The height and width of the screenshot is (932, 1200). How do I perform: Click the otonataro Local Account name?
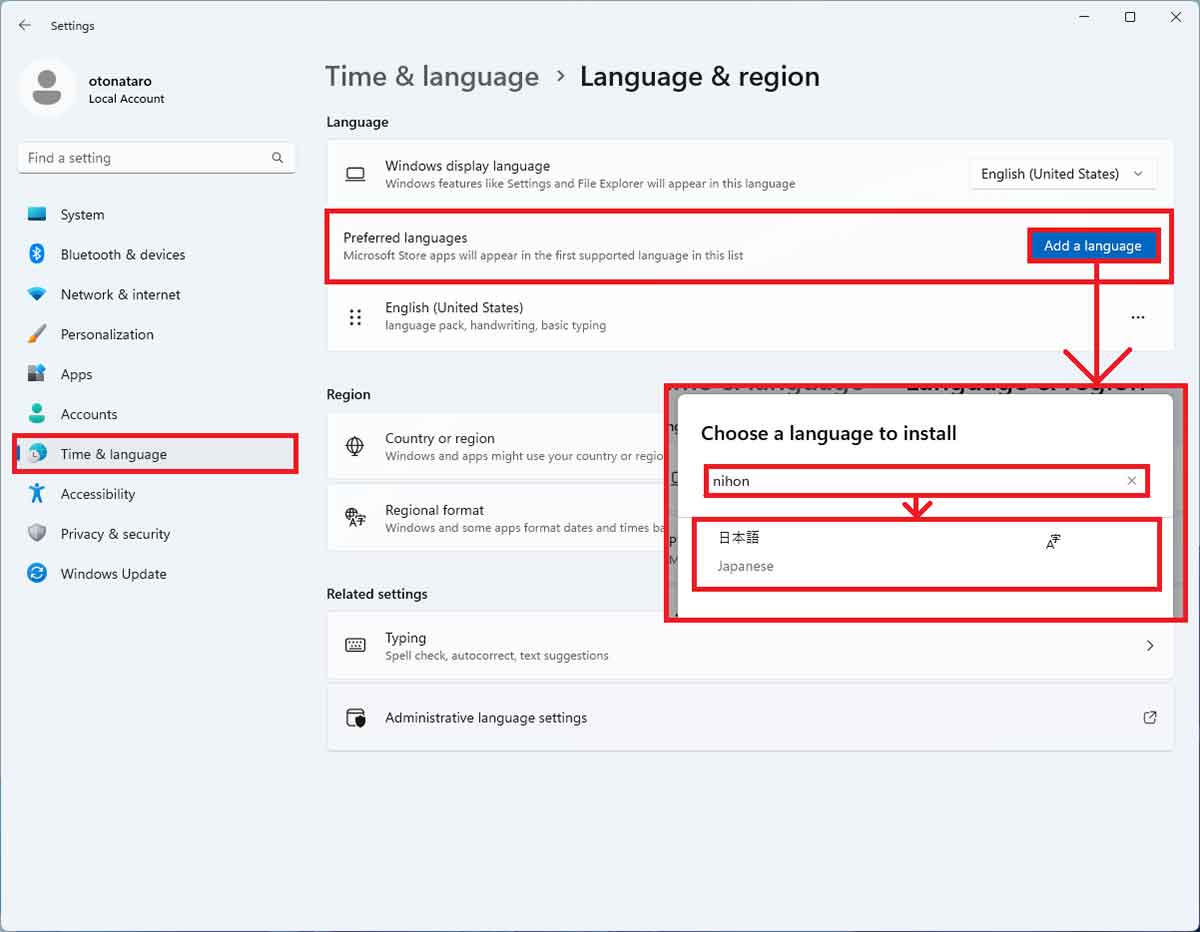click(126, 89)
